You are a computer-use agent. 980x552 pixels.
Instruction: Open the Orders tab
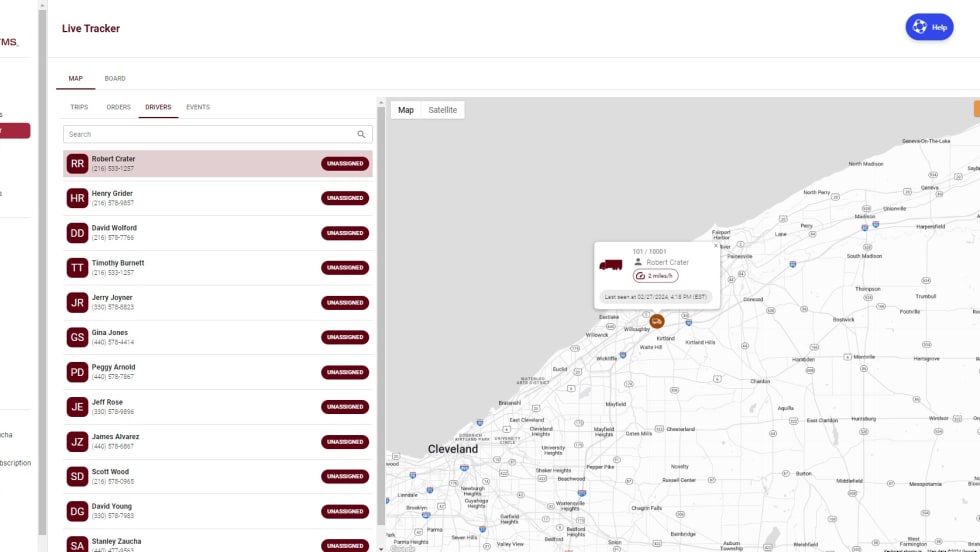[x=118, y=107]
